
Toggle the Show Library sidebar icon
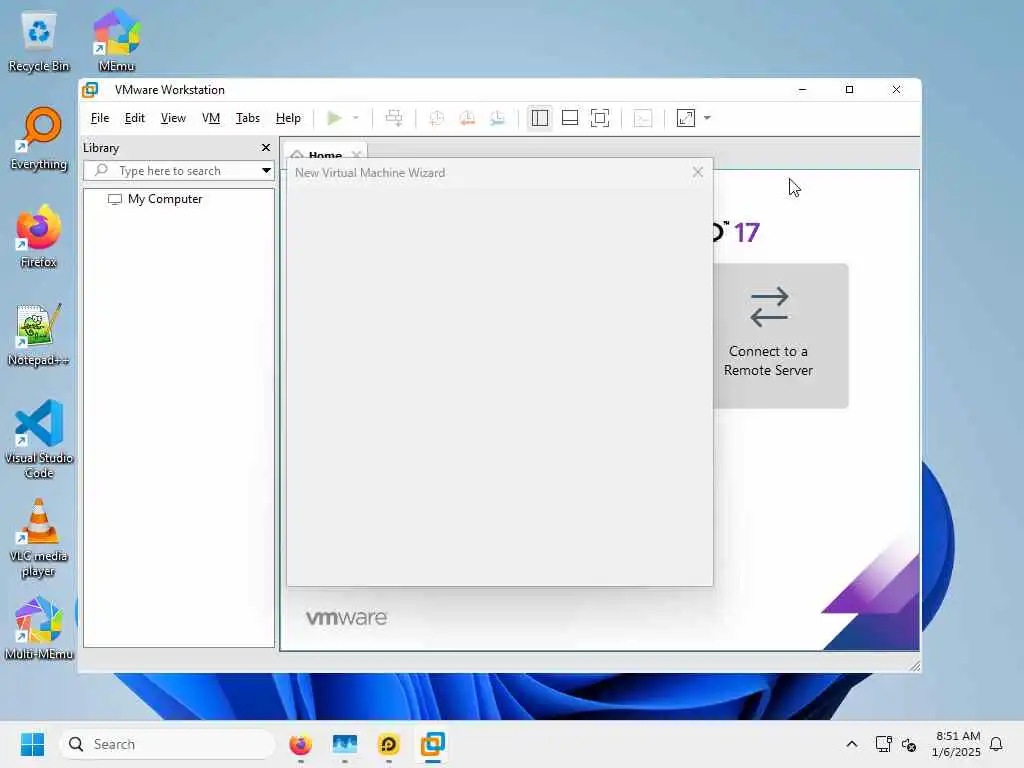click(x=539, y=118)
